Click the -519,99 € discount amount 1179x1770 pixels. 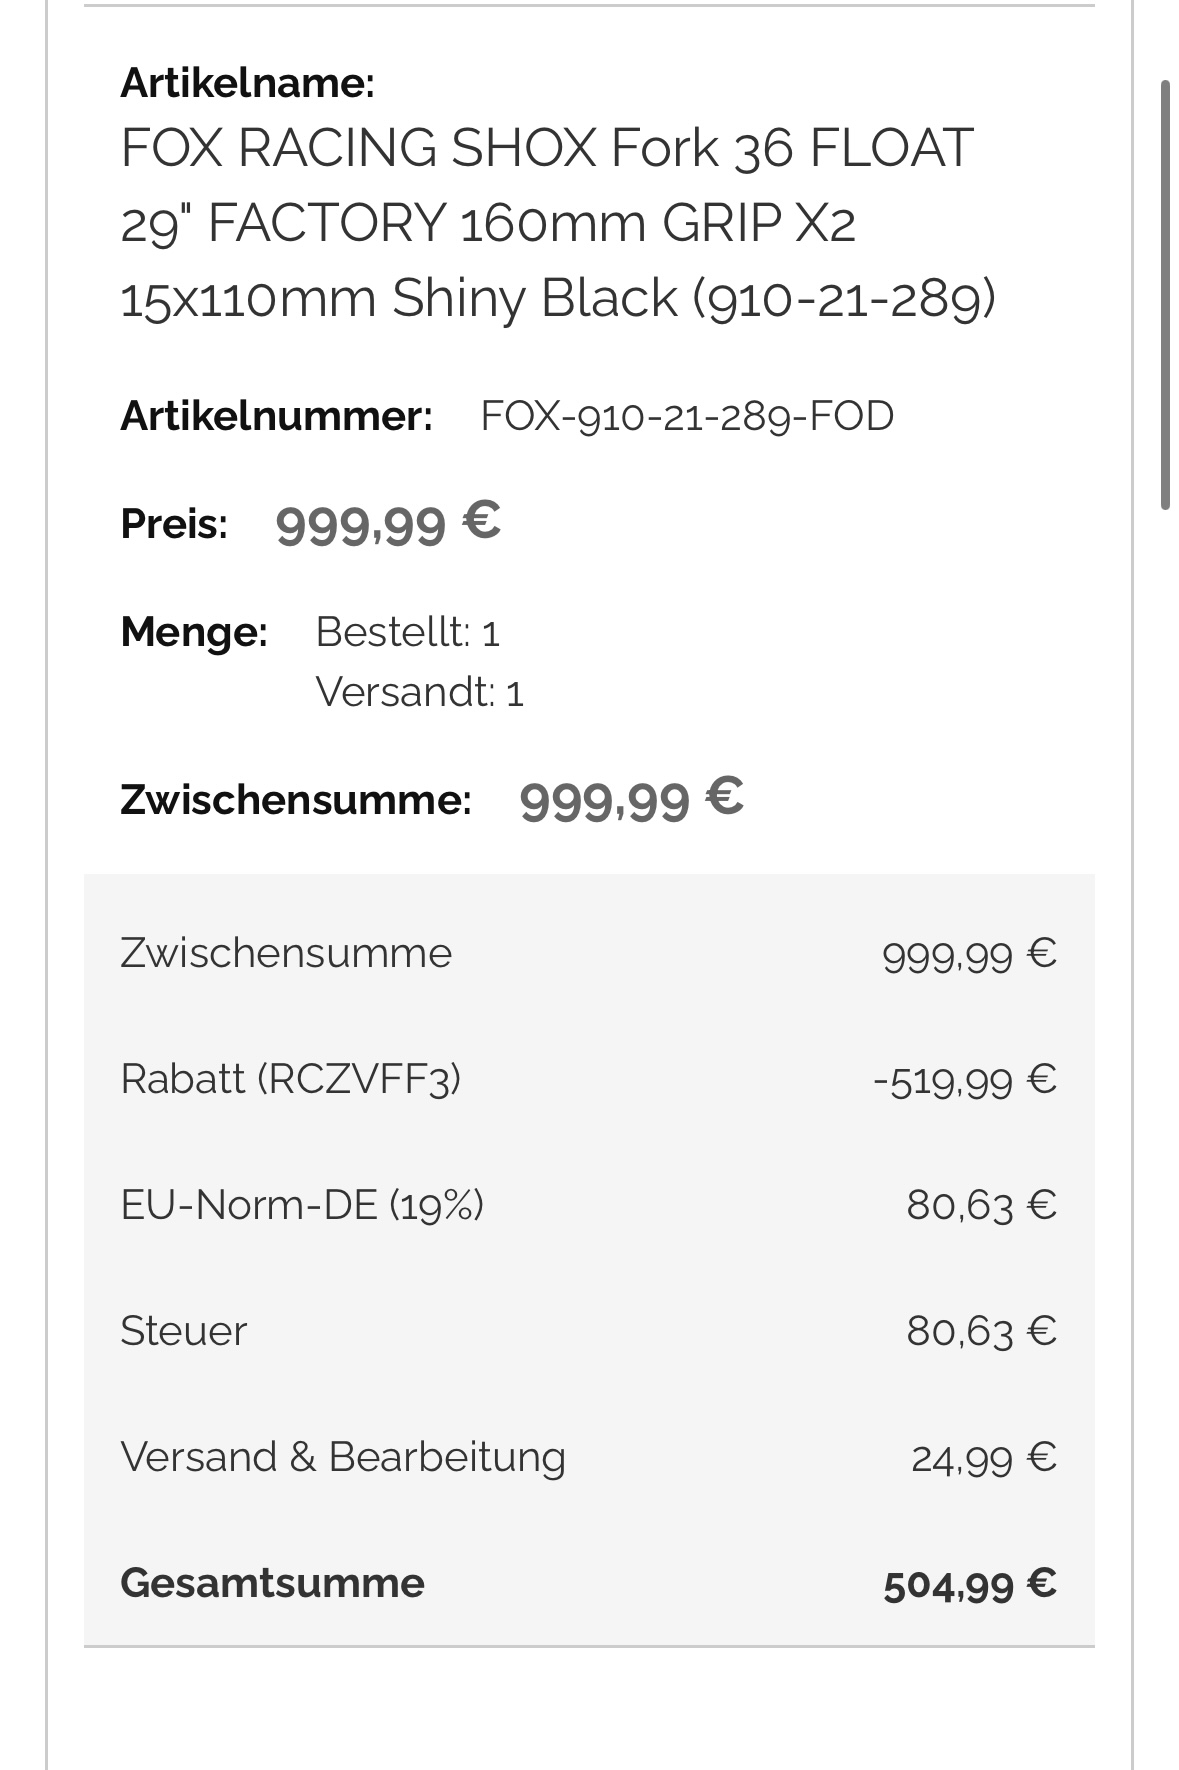pos(964,1080)
